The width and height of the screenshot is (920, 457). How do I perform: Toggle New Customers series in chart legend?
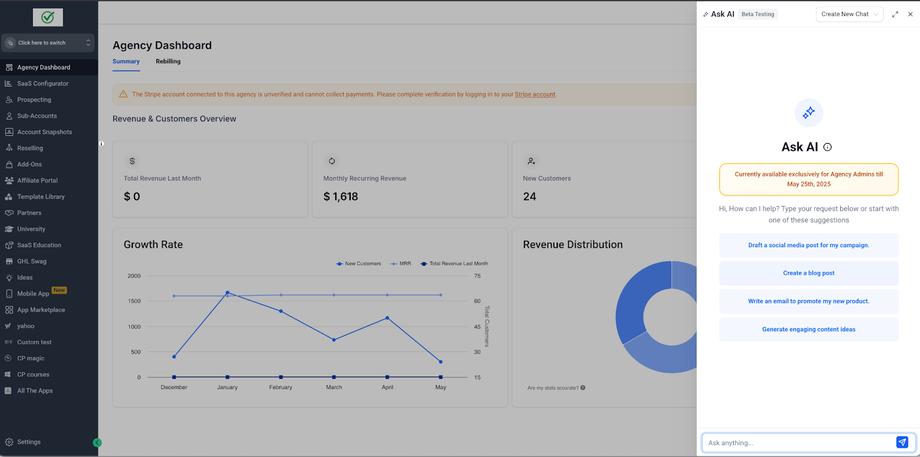click(x=358, y=263)
